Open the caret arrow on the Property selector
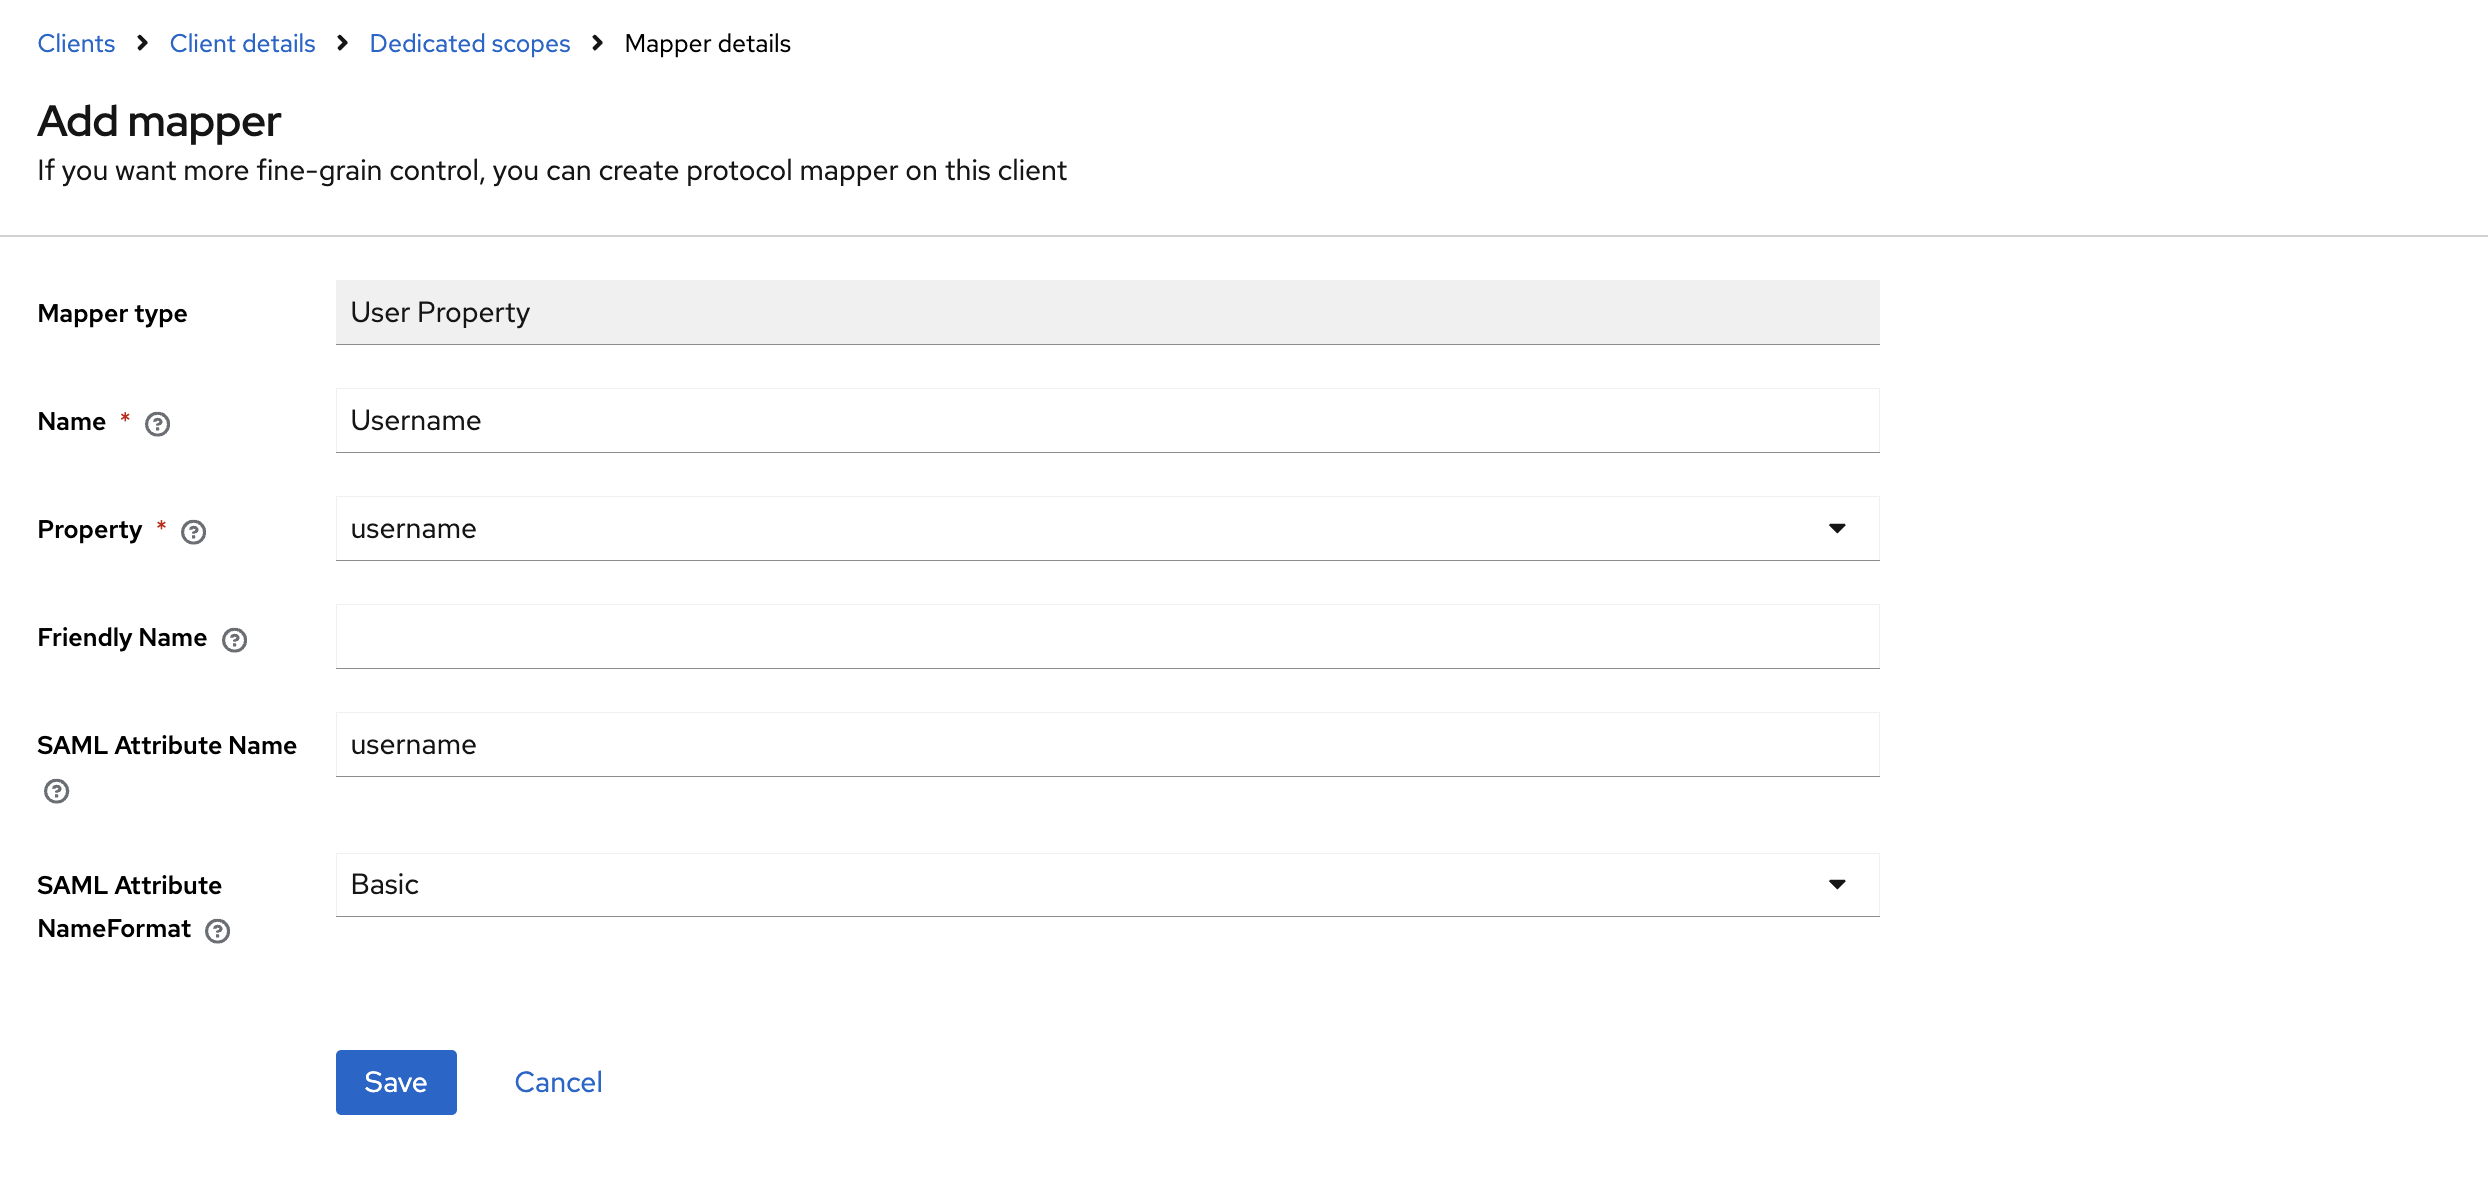2488x1184 pixels. pos(1838,528)
